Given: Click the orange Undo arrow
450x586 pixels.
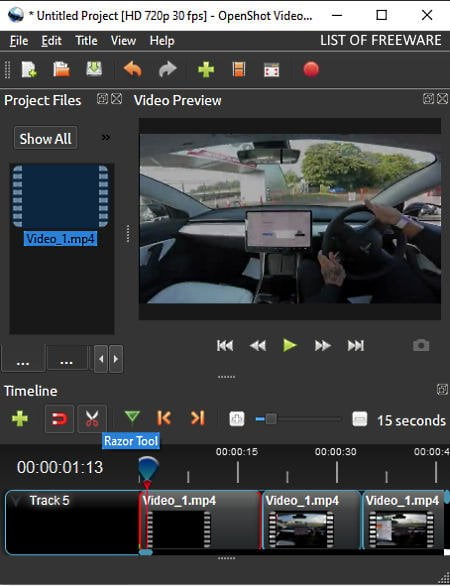Looking at the screenshot, I should (x=133, y=70).
